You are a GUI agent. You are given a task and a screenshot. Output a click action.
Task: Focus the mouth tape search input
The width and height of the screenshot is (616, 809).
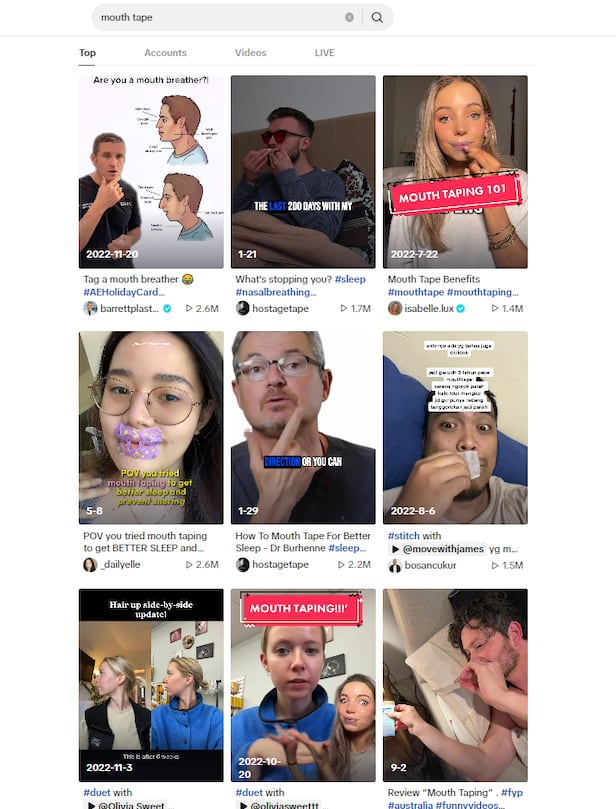click(219, 18)
